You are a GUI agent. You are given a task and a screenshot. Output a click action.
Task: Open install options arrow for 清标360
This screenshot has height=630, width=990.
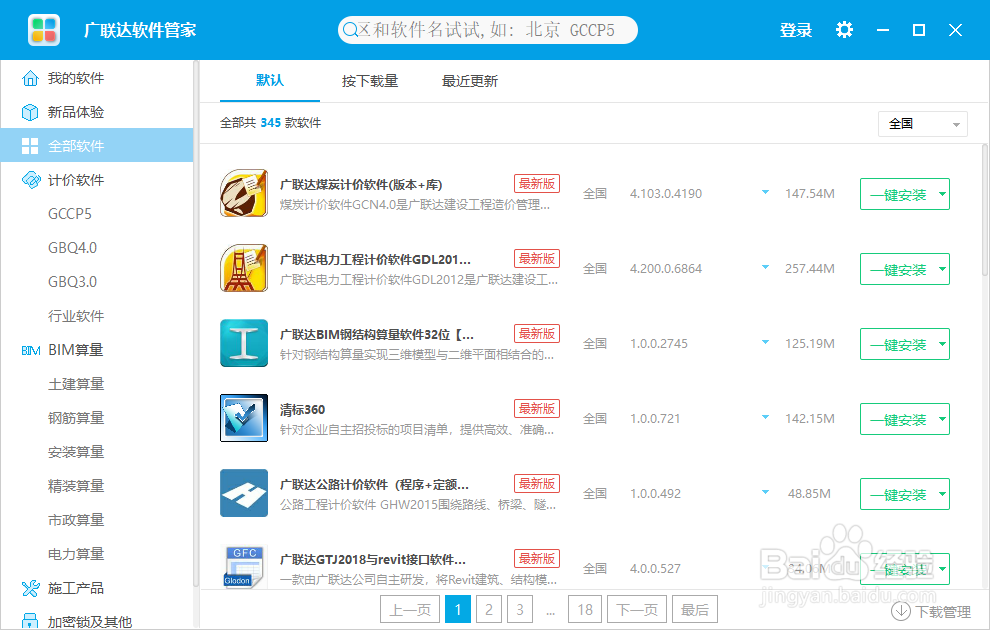coord(942,419)
